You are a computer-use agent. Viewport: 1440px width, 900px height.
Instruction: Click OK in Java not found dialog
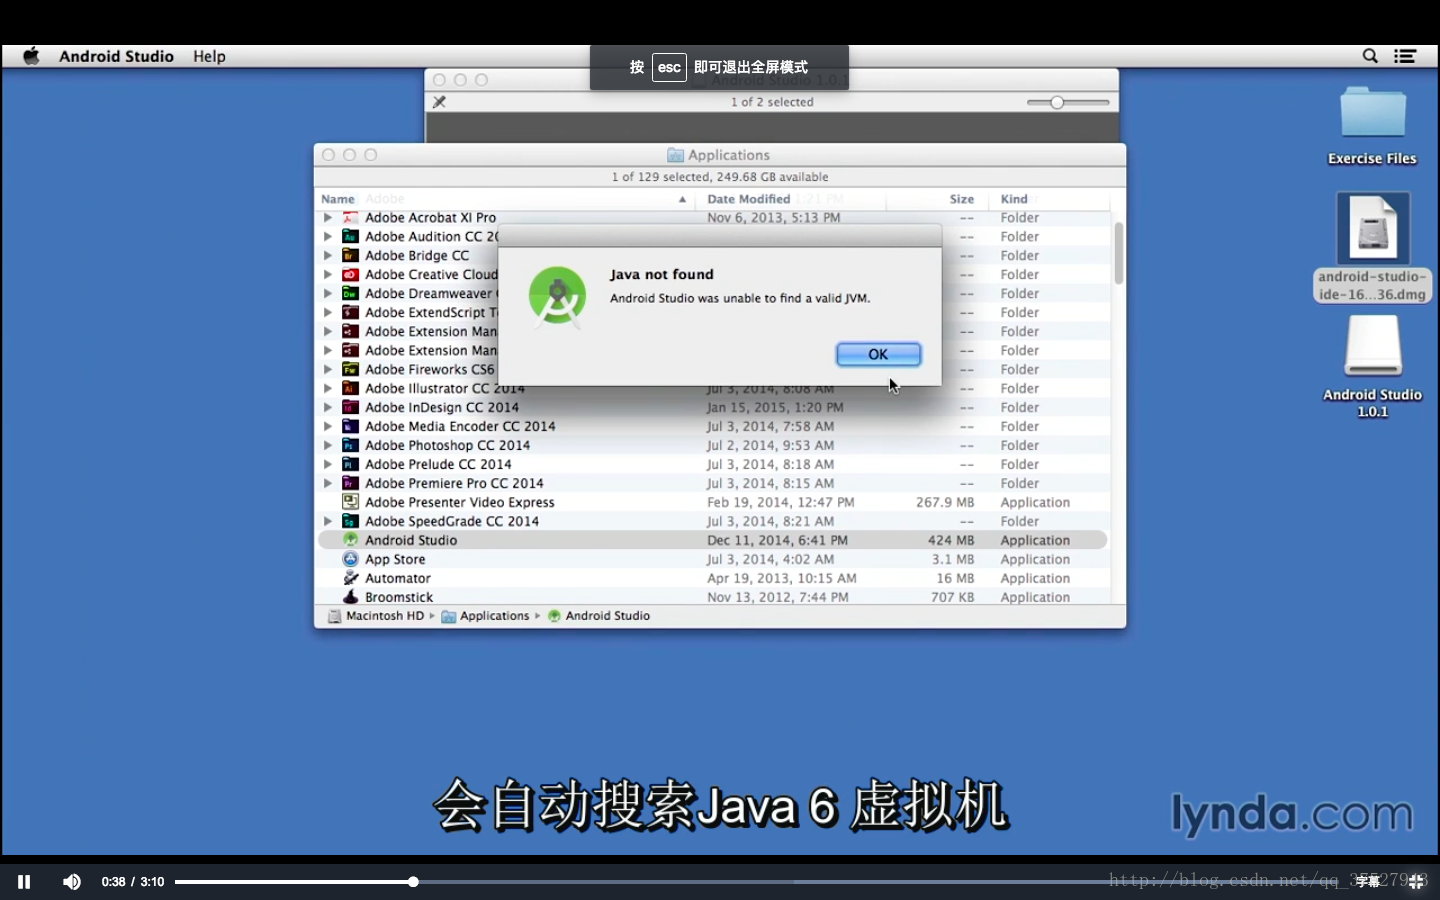tap(878, 354)
